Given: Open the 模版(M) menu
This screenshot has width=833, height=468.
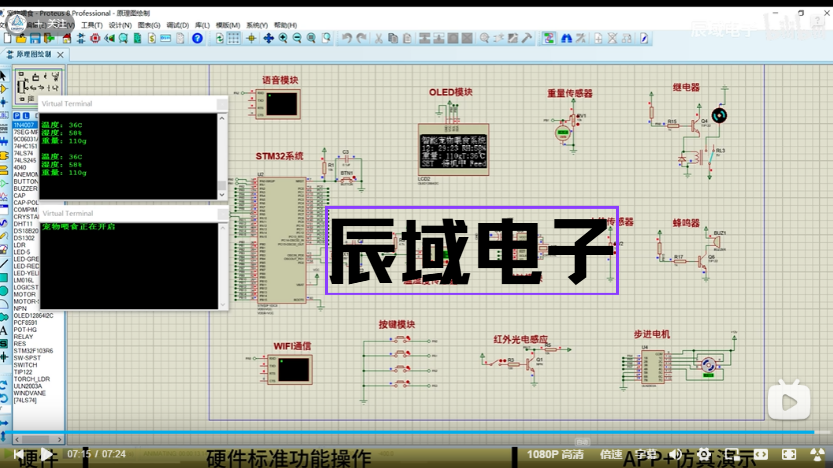Looking at the screenshot, I should pos(227,25).
